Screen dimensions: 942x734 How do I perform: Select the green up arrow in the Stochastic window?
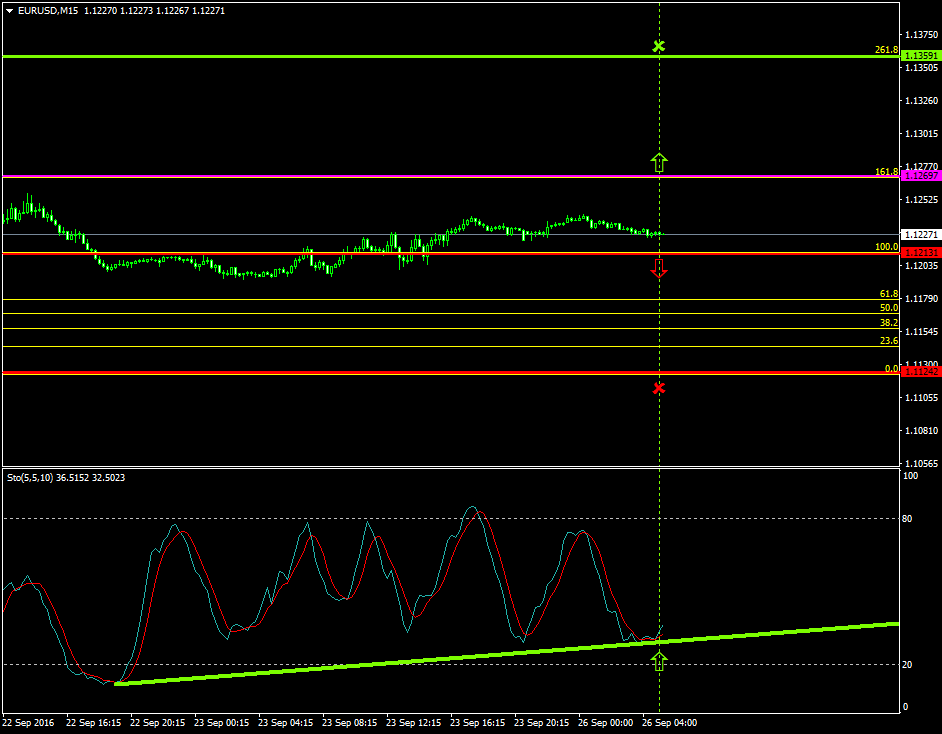coord(658,660)
